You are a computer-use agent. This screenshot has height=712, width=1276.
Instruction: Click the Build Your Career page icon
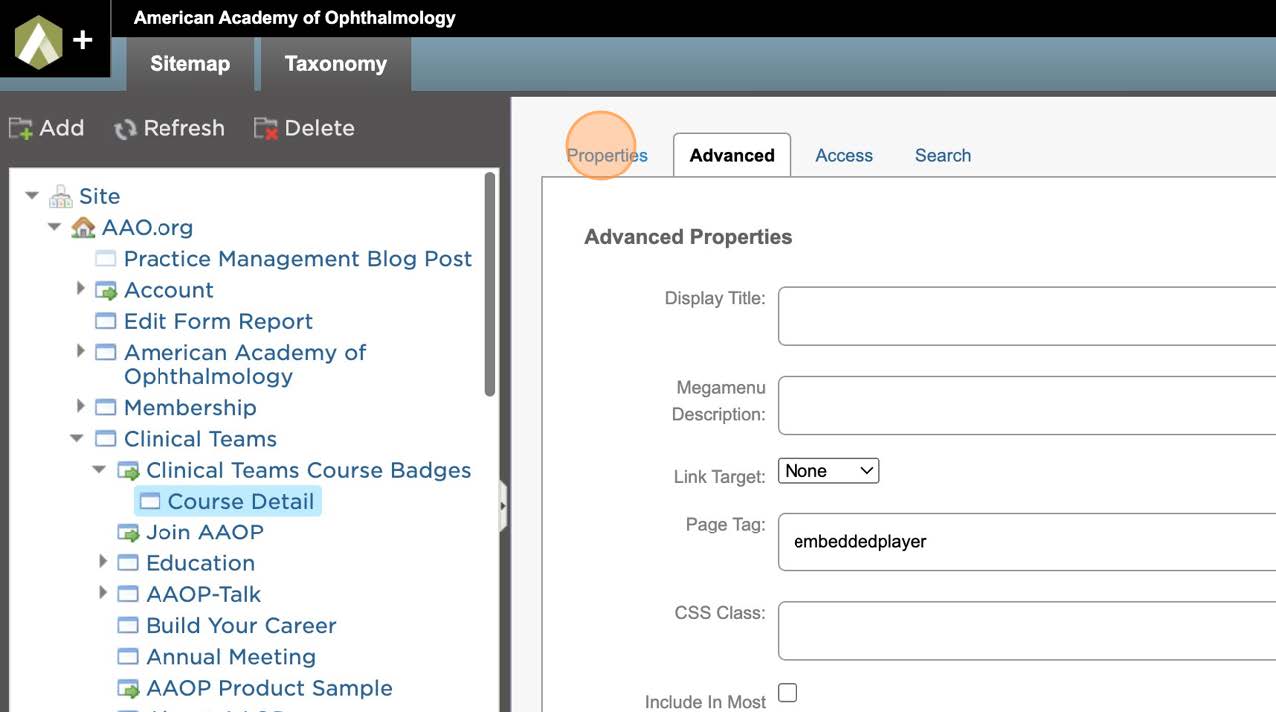pyautogui.click(x=128, y=625)
